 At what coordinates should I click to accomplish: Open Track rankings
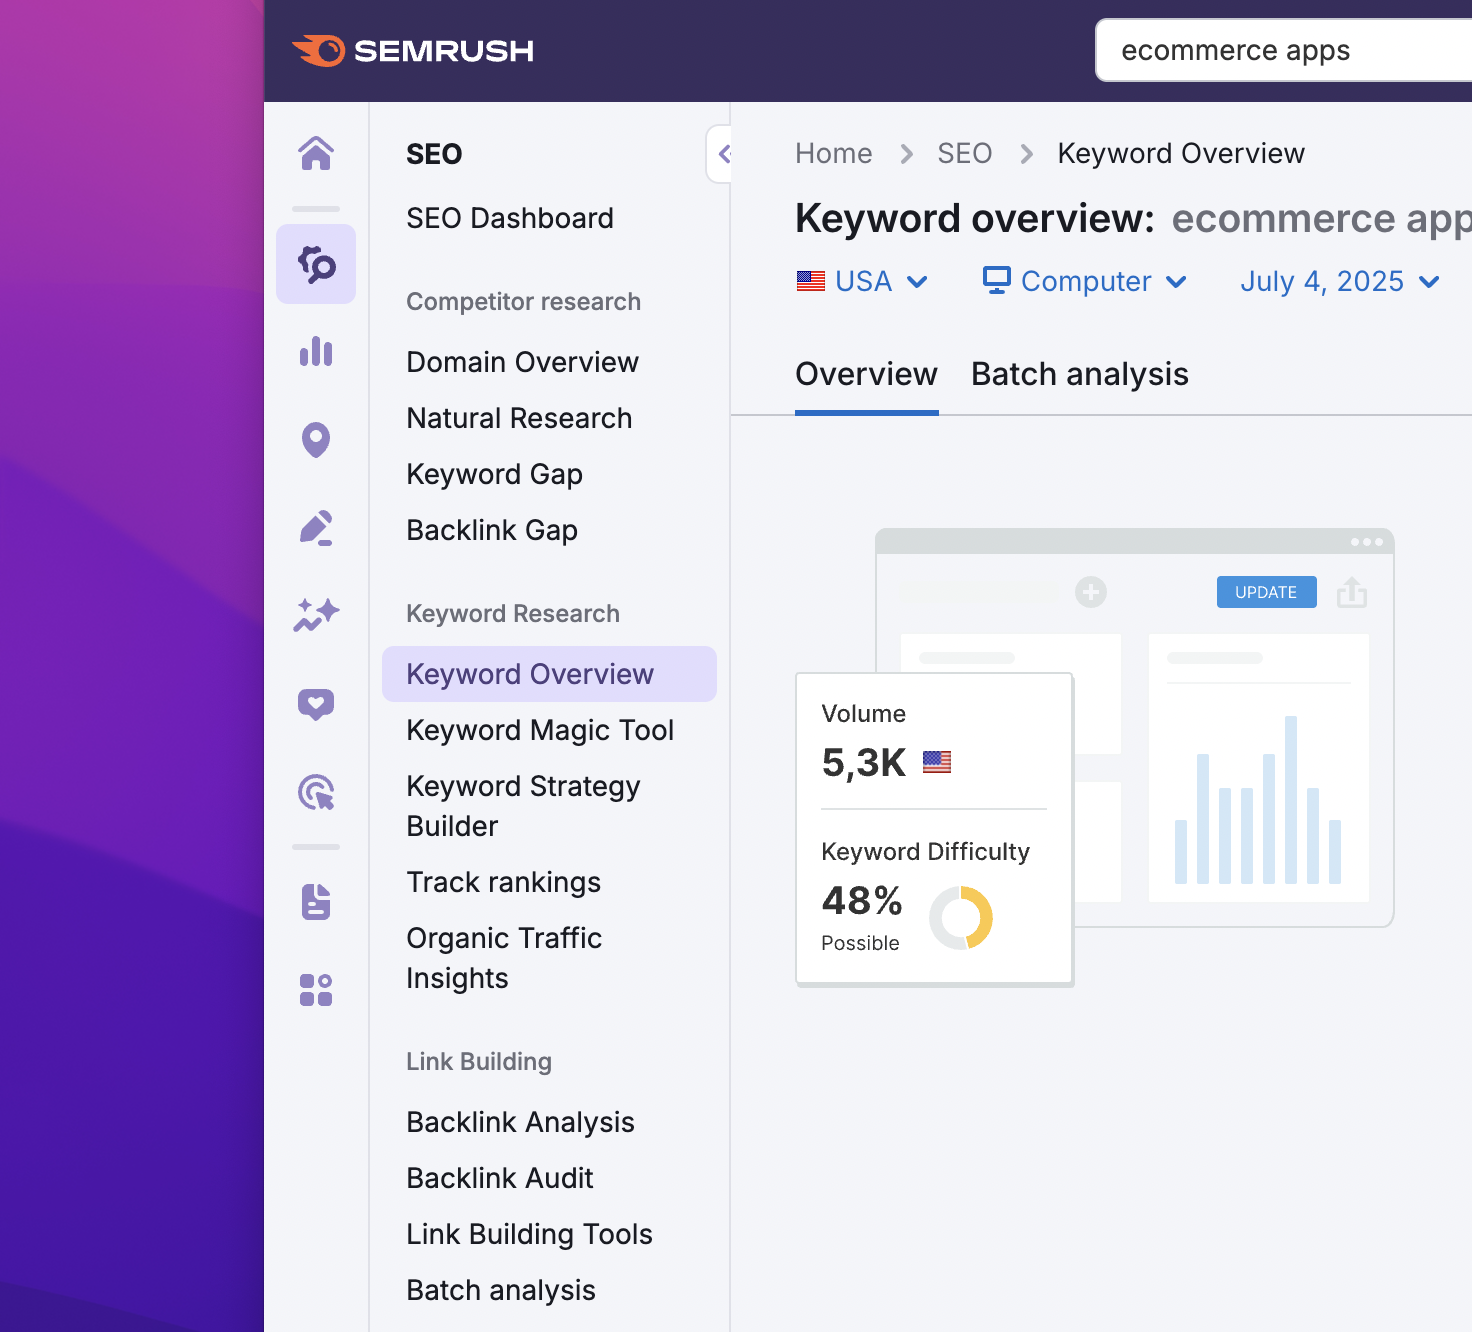point(503,882)
